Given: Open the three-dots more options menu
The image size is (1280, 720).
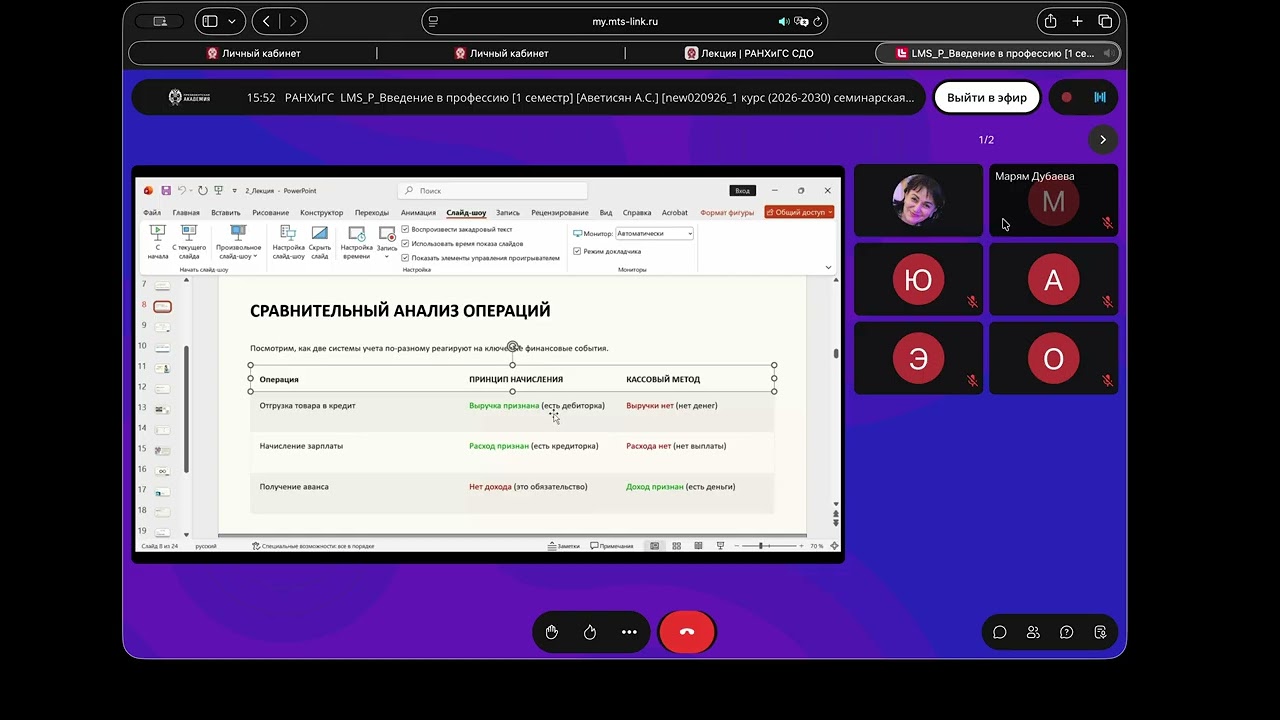Looking at the screenshot, I should (629, 632).
